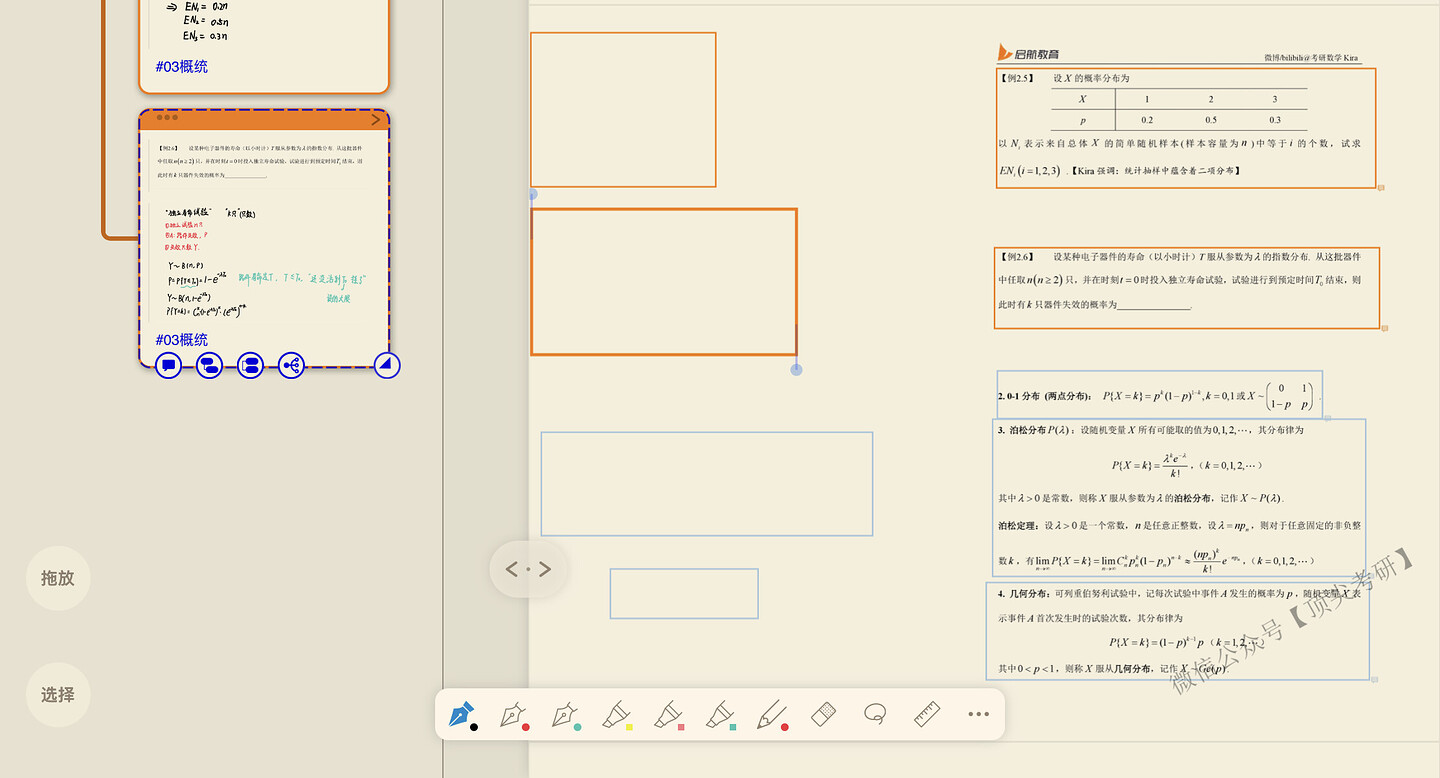The height and width of the screenshot is (778, 1440).
Task: Select the 例2.6 excerpt box in the document
Action: coord(1187,288)
